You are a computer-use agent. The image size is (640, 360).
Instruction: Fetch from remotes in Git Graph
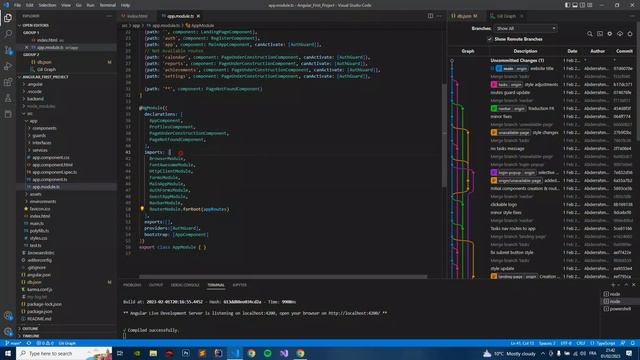[x=620, y=34]
